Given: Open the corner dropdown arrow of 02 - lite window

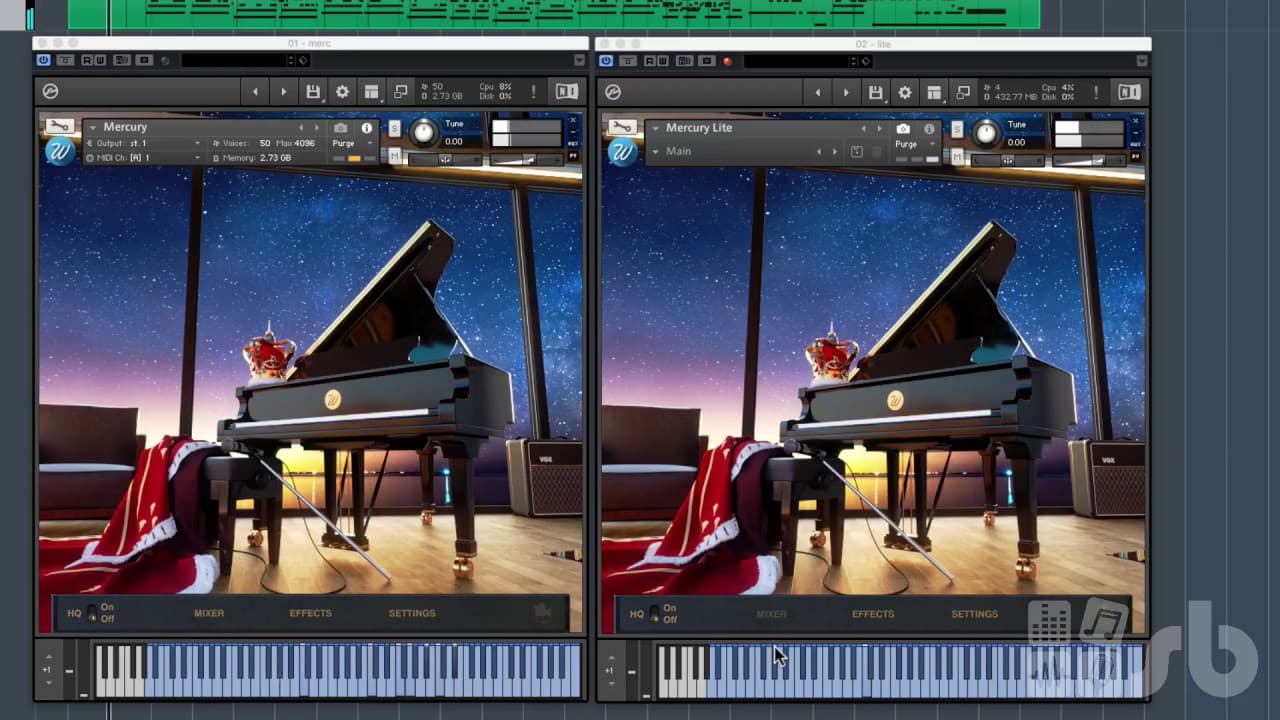Looking at the screenshot, I should click(x=1142, y=60).
